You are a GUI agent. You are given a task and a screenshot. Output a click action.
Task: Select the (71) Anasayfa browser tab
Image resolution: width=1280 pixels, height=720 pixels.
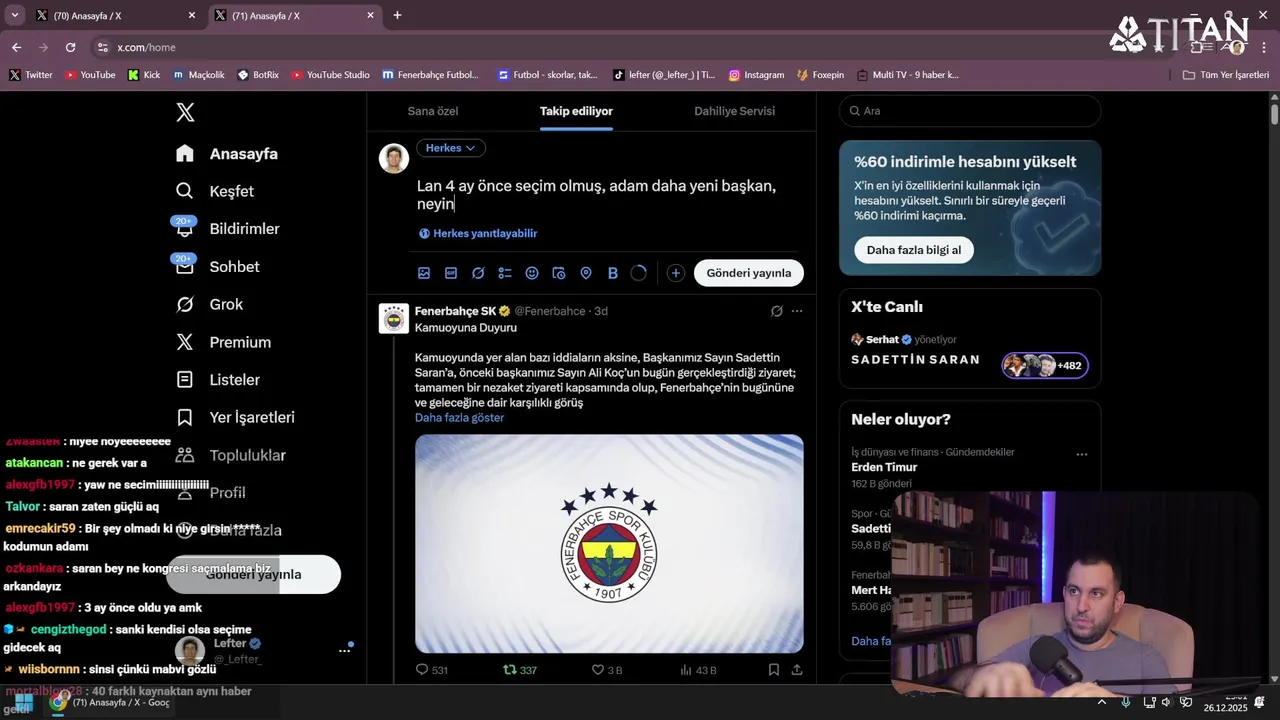[x=295, y=16]
